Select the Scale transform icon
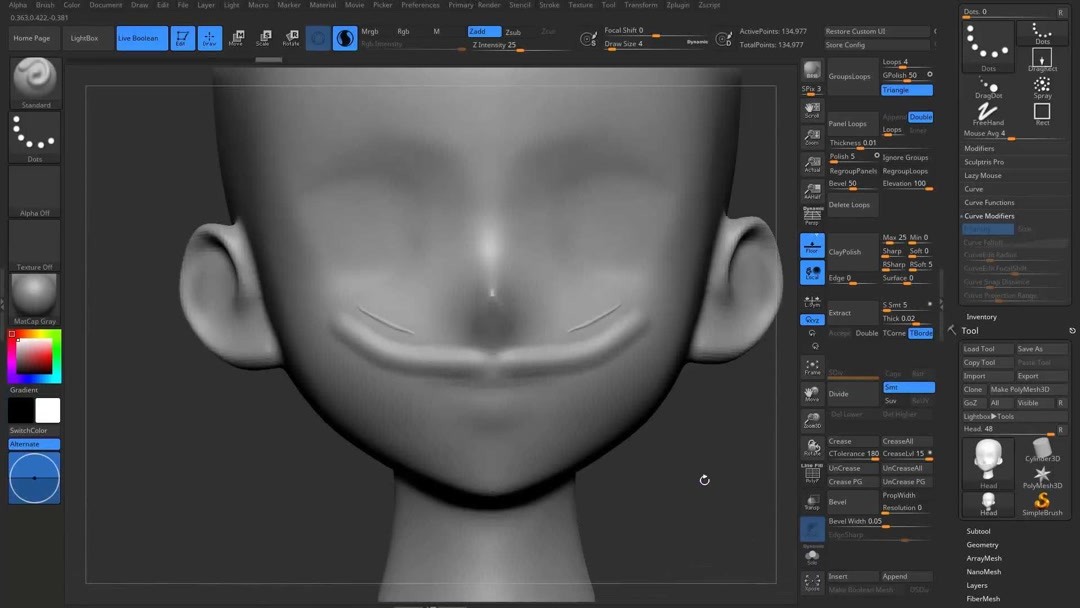 coord(263,39)
